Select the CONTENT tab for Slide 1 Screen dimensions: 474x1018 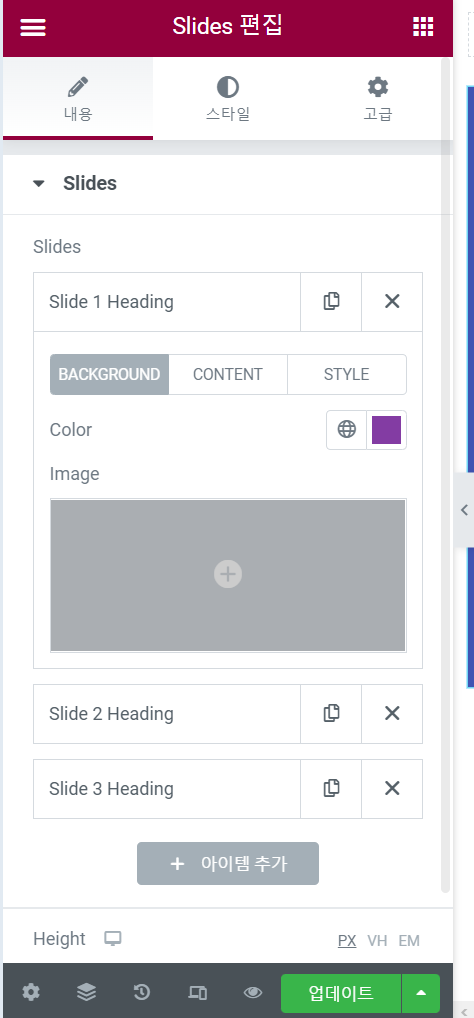click(x=228, y=375)
